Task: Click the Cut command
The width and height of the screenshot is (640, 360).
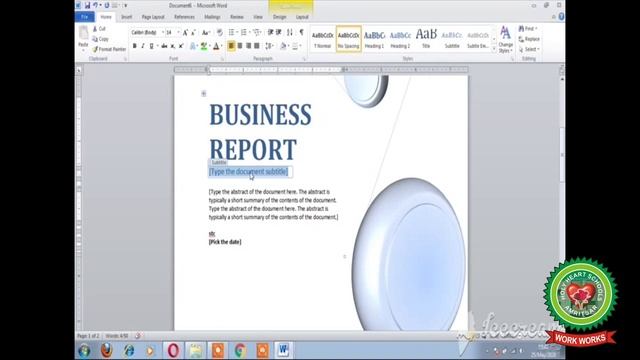Action: click(99, 29)
